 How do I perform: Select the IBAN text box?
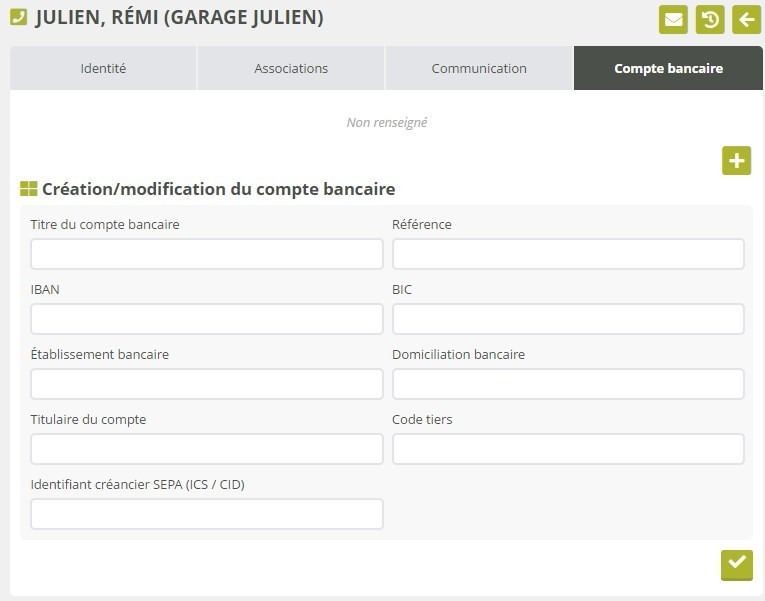pos(207,319)
